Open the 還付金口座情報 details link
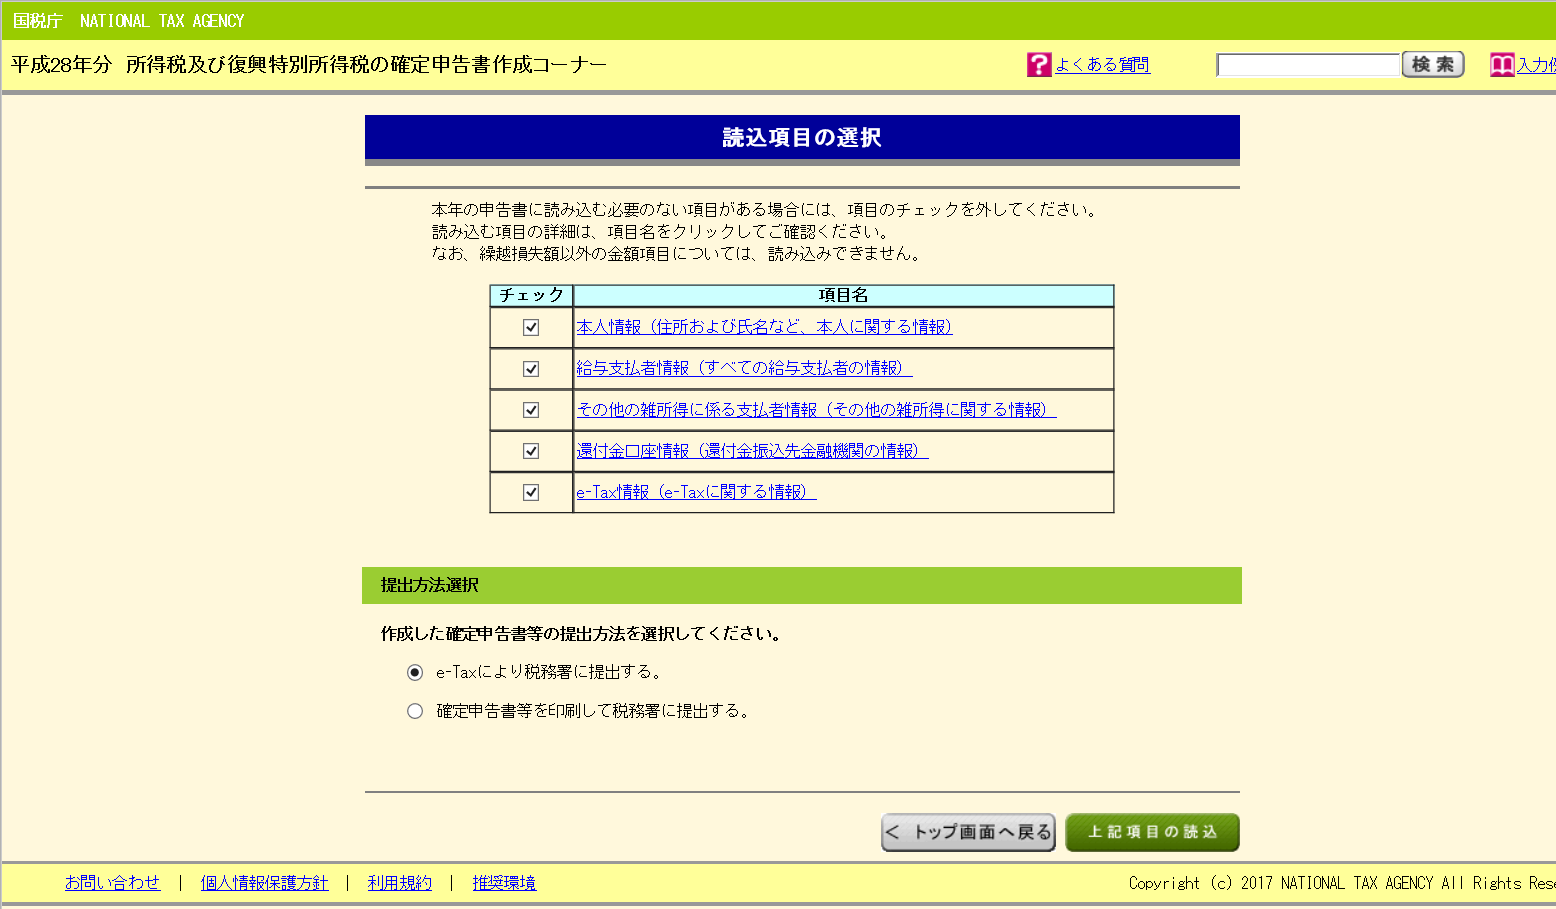Viewport: 1556px width, 909px height. [x=752, y=451]
